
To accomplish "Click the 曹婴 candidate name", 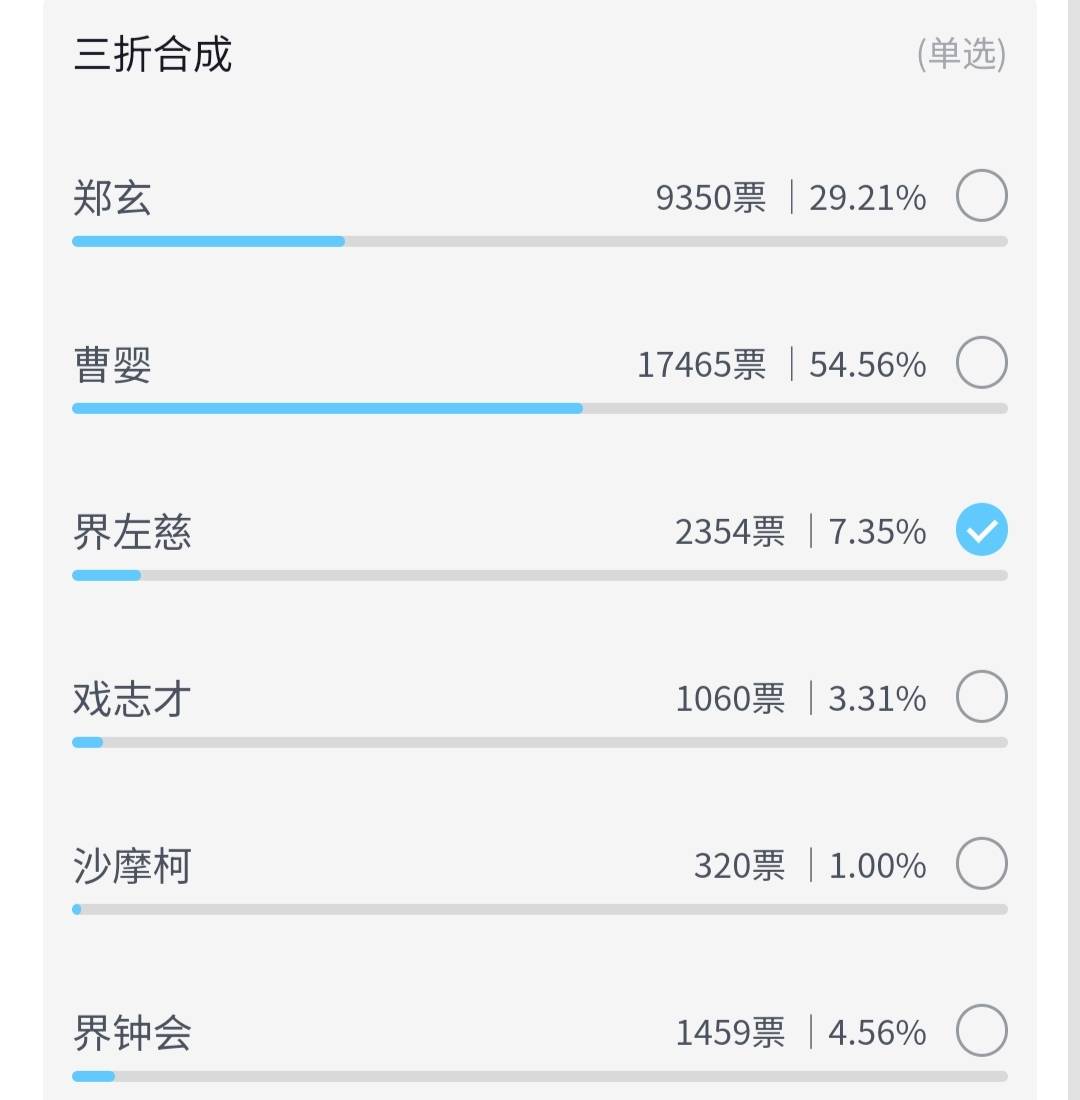I will click(x=112, y=365).
